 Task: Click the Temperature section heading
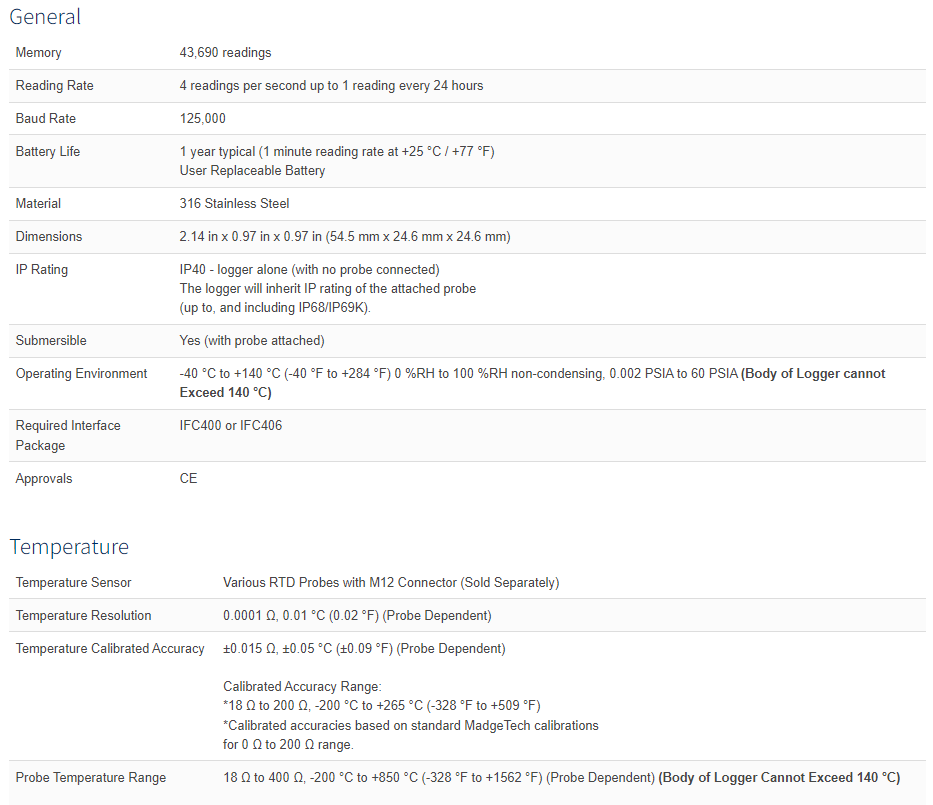pyautogui.click(x=69, y=547)
